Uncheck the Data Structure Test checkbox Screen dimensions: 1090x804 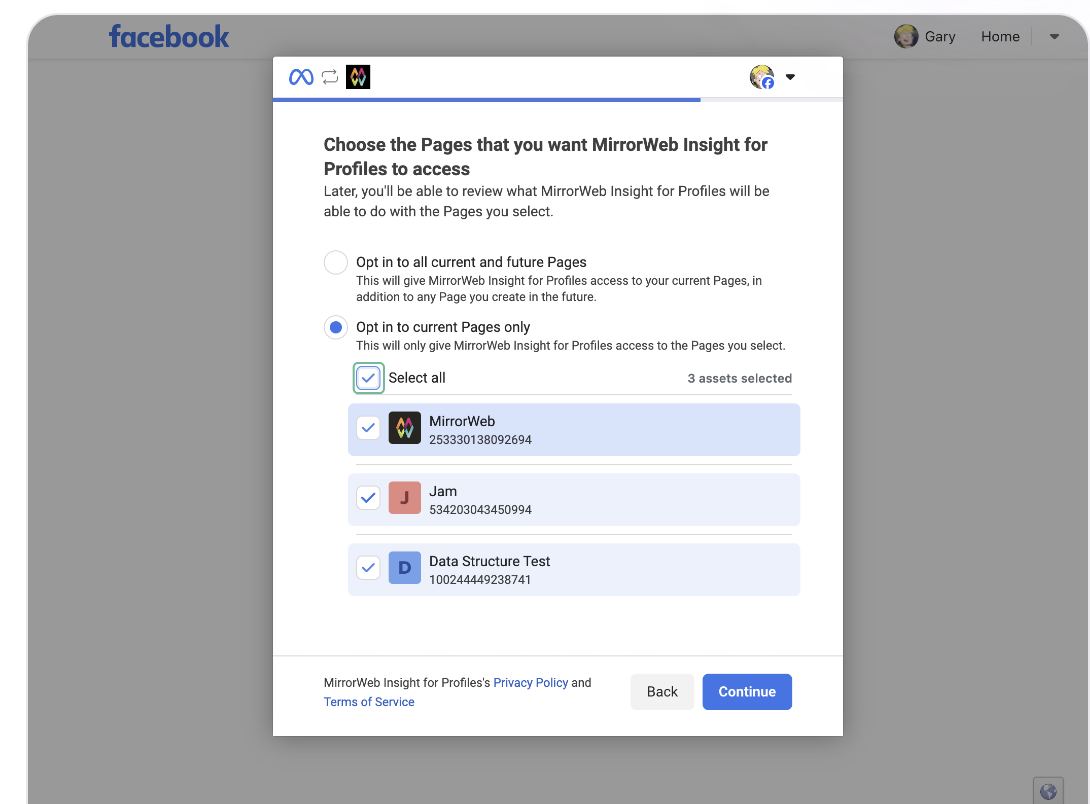pyautogui.click(x=368, y=568)
